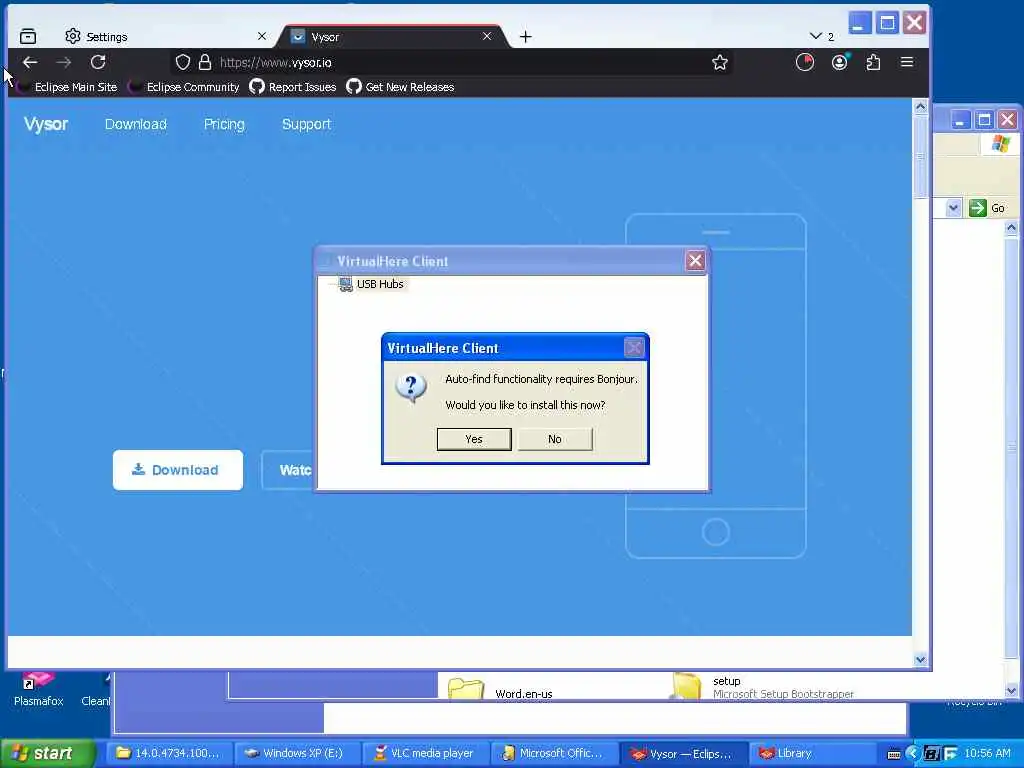Viewport: 1024px width, 768px height.
Task: Open the Eclipse Community bookmark
Action: click(x=184, y=87)
